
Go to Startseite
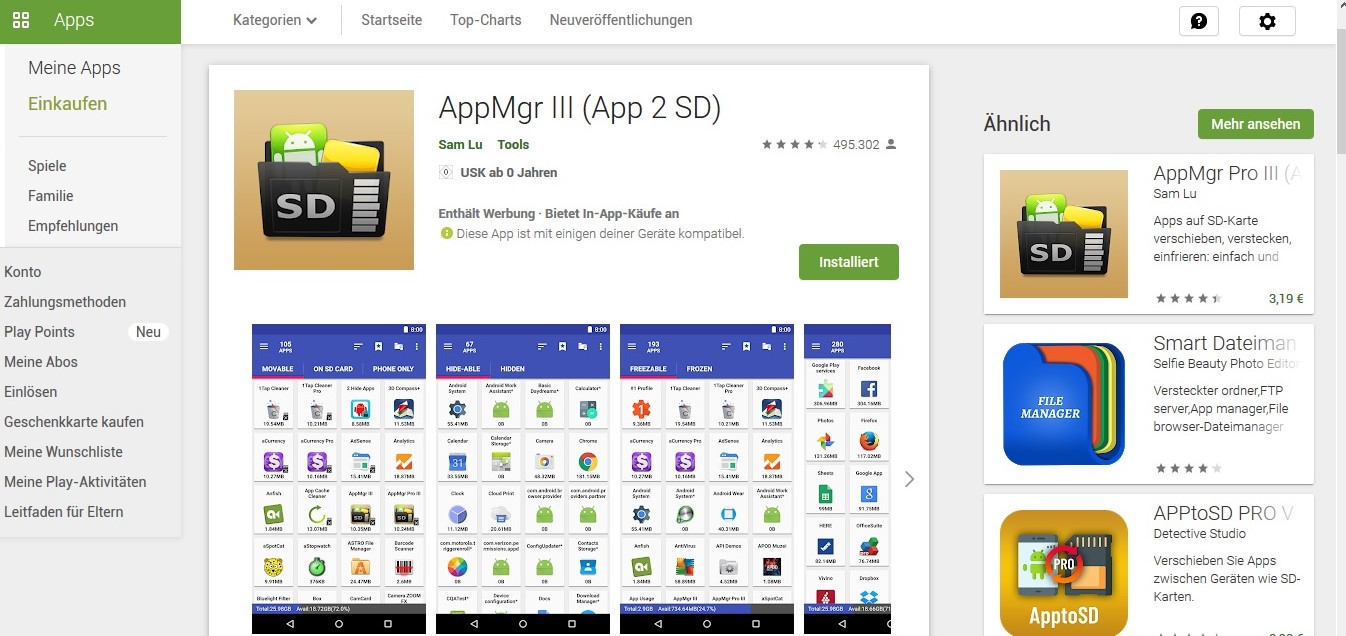coord(391,20)
